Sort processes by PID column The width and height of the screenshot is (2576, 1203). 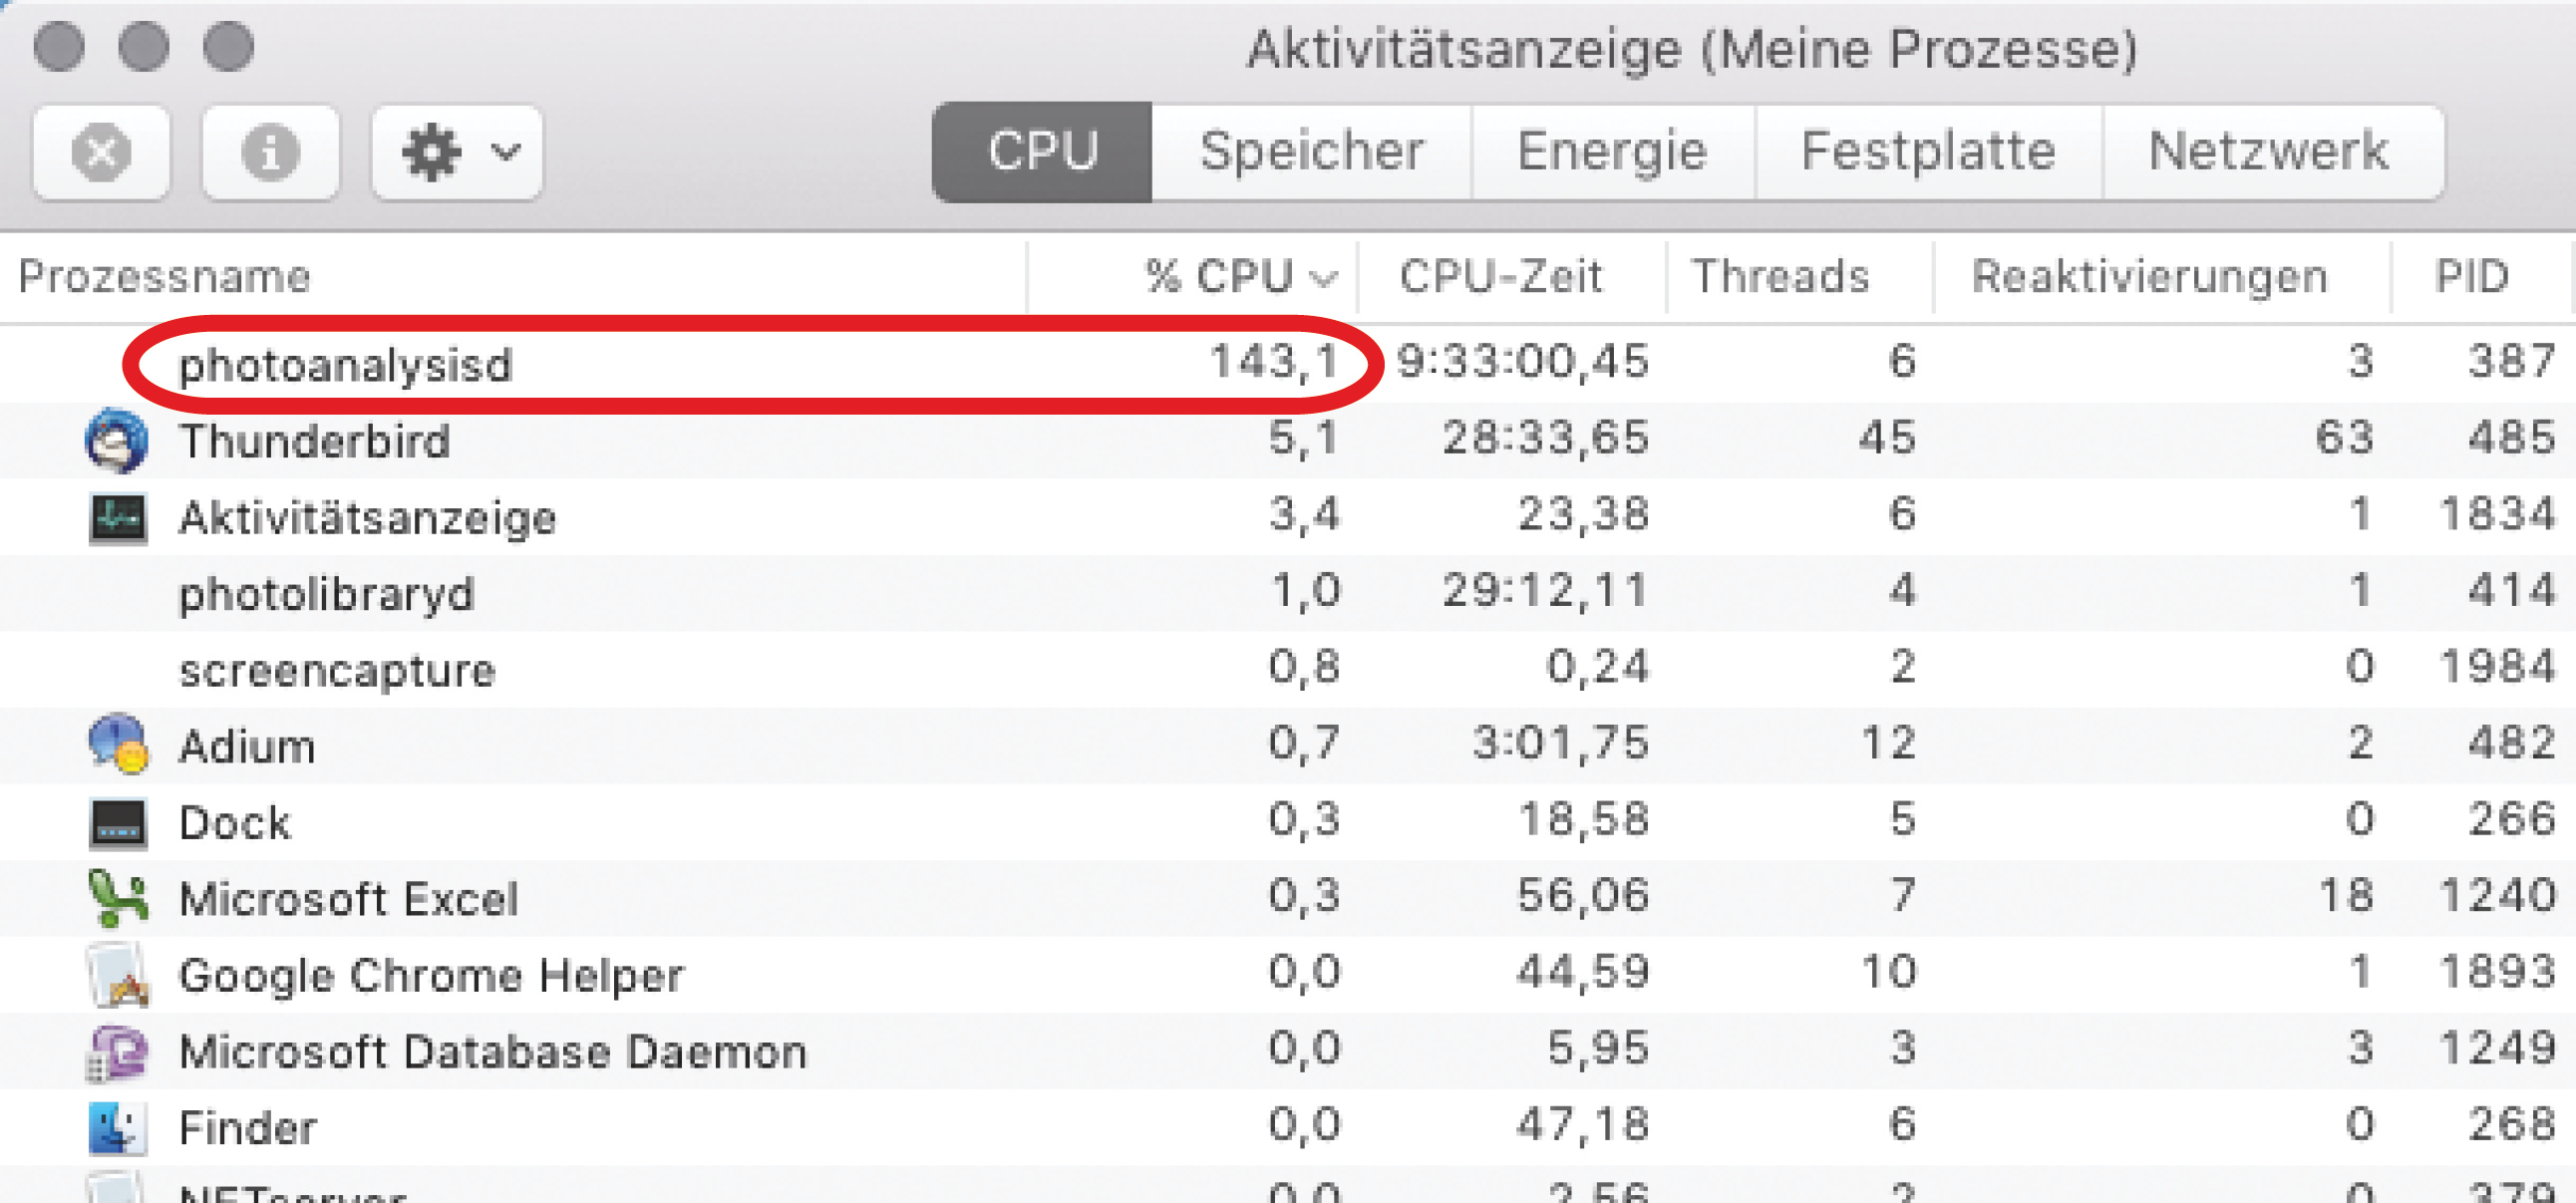(2471, 276)
